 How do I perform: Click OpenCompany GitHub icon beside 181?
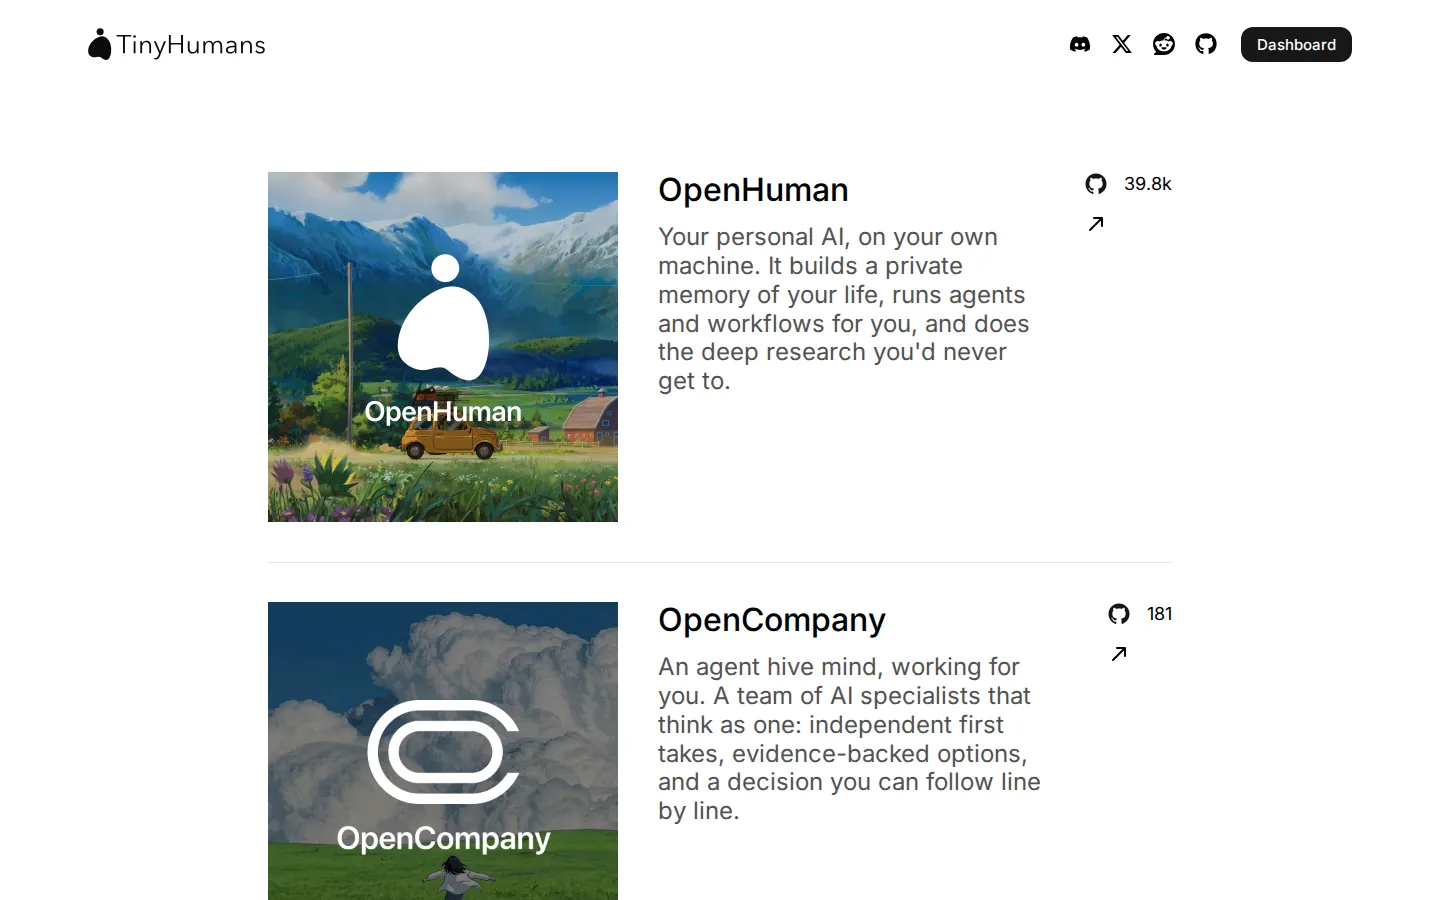pos(1119,614)
